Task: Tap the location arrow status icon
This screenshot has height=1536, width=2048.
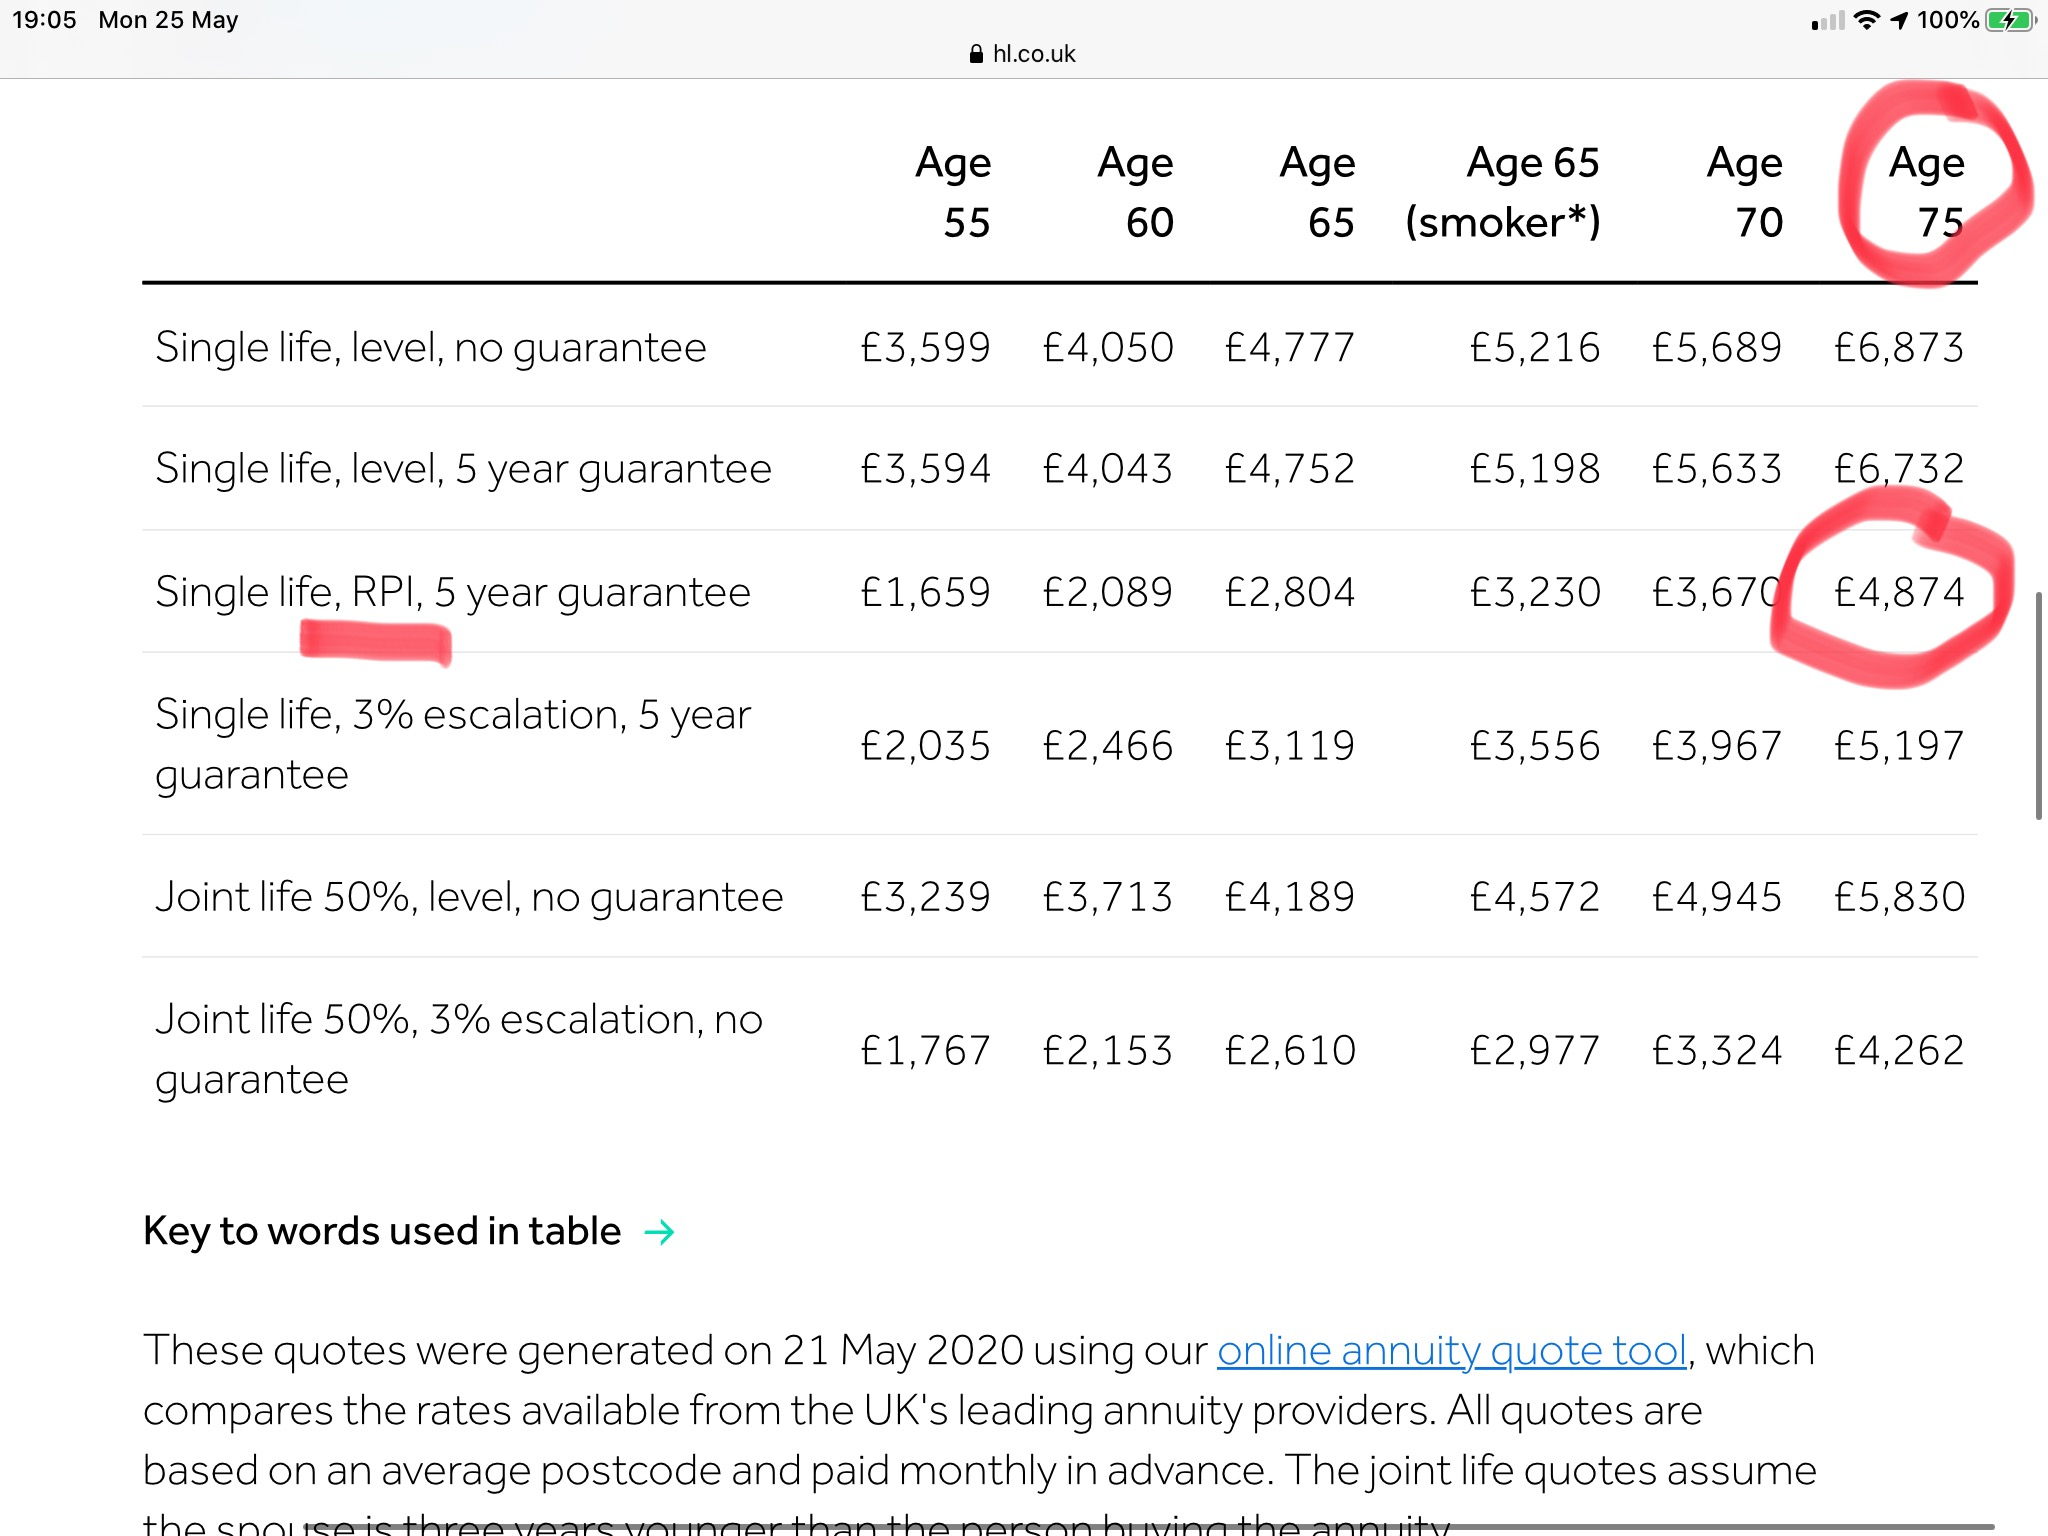Action: (x=1899, y=20)
